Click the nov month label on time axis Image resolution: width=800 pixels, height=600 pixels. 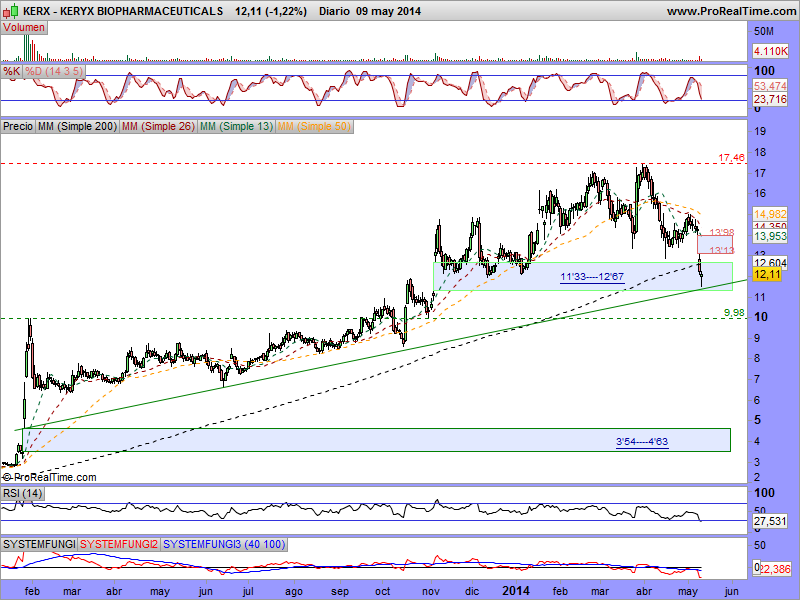pos(431,591)
